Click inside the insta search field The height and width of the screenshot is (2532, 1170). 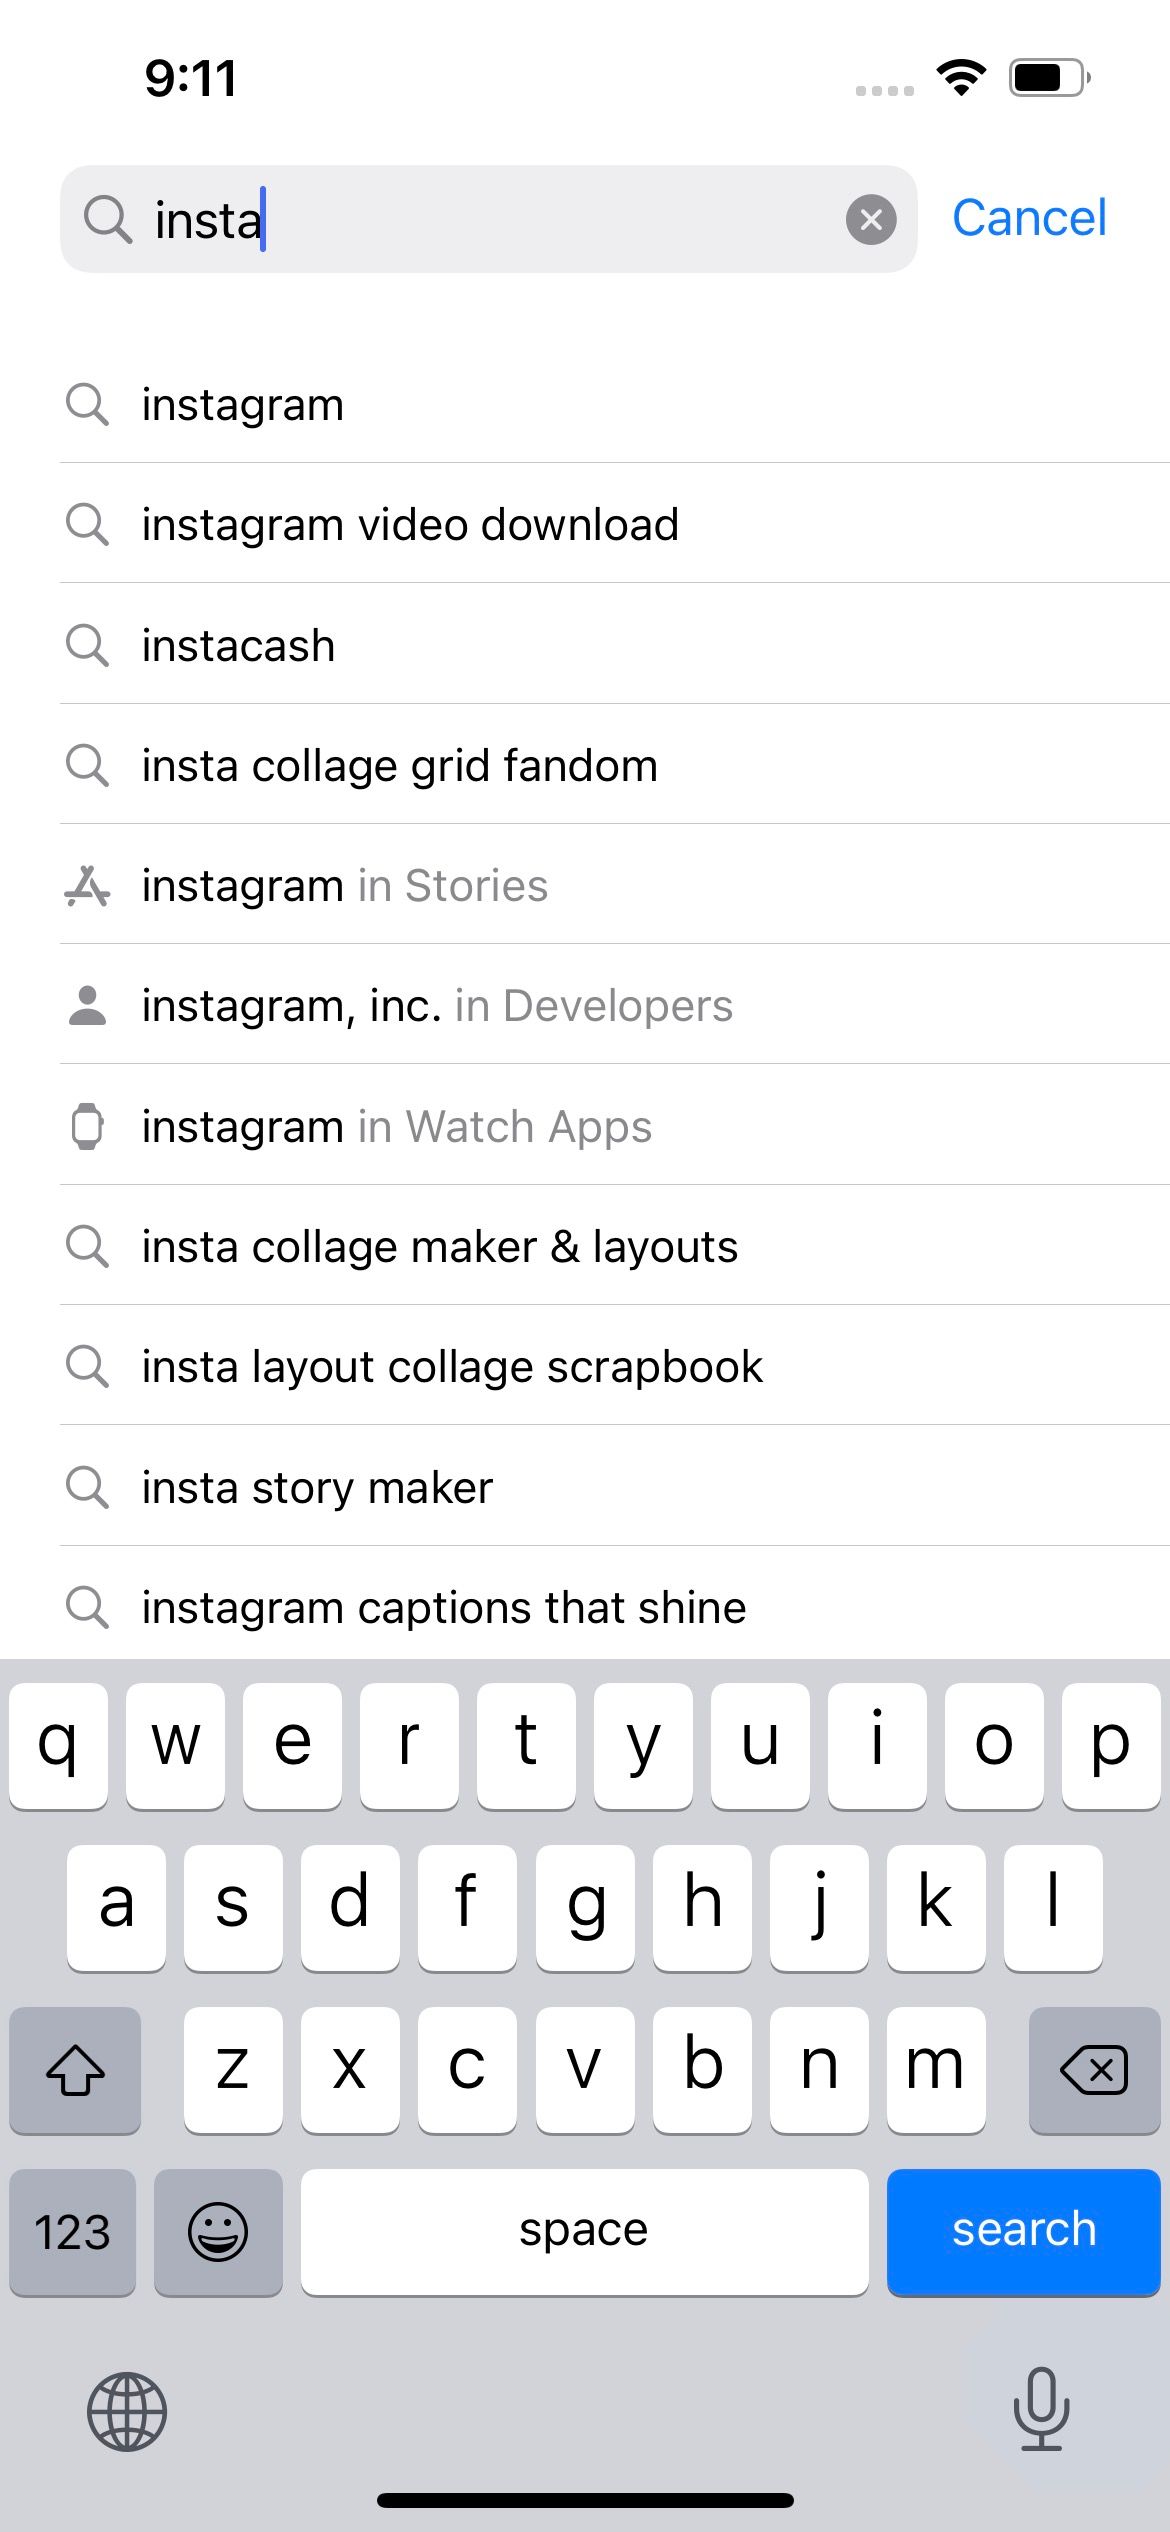point(489,219)
